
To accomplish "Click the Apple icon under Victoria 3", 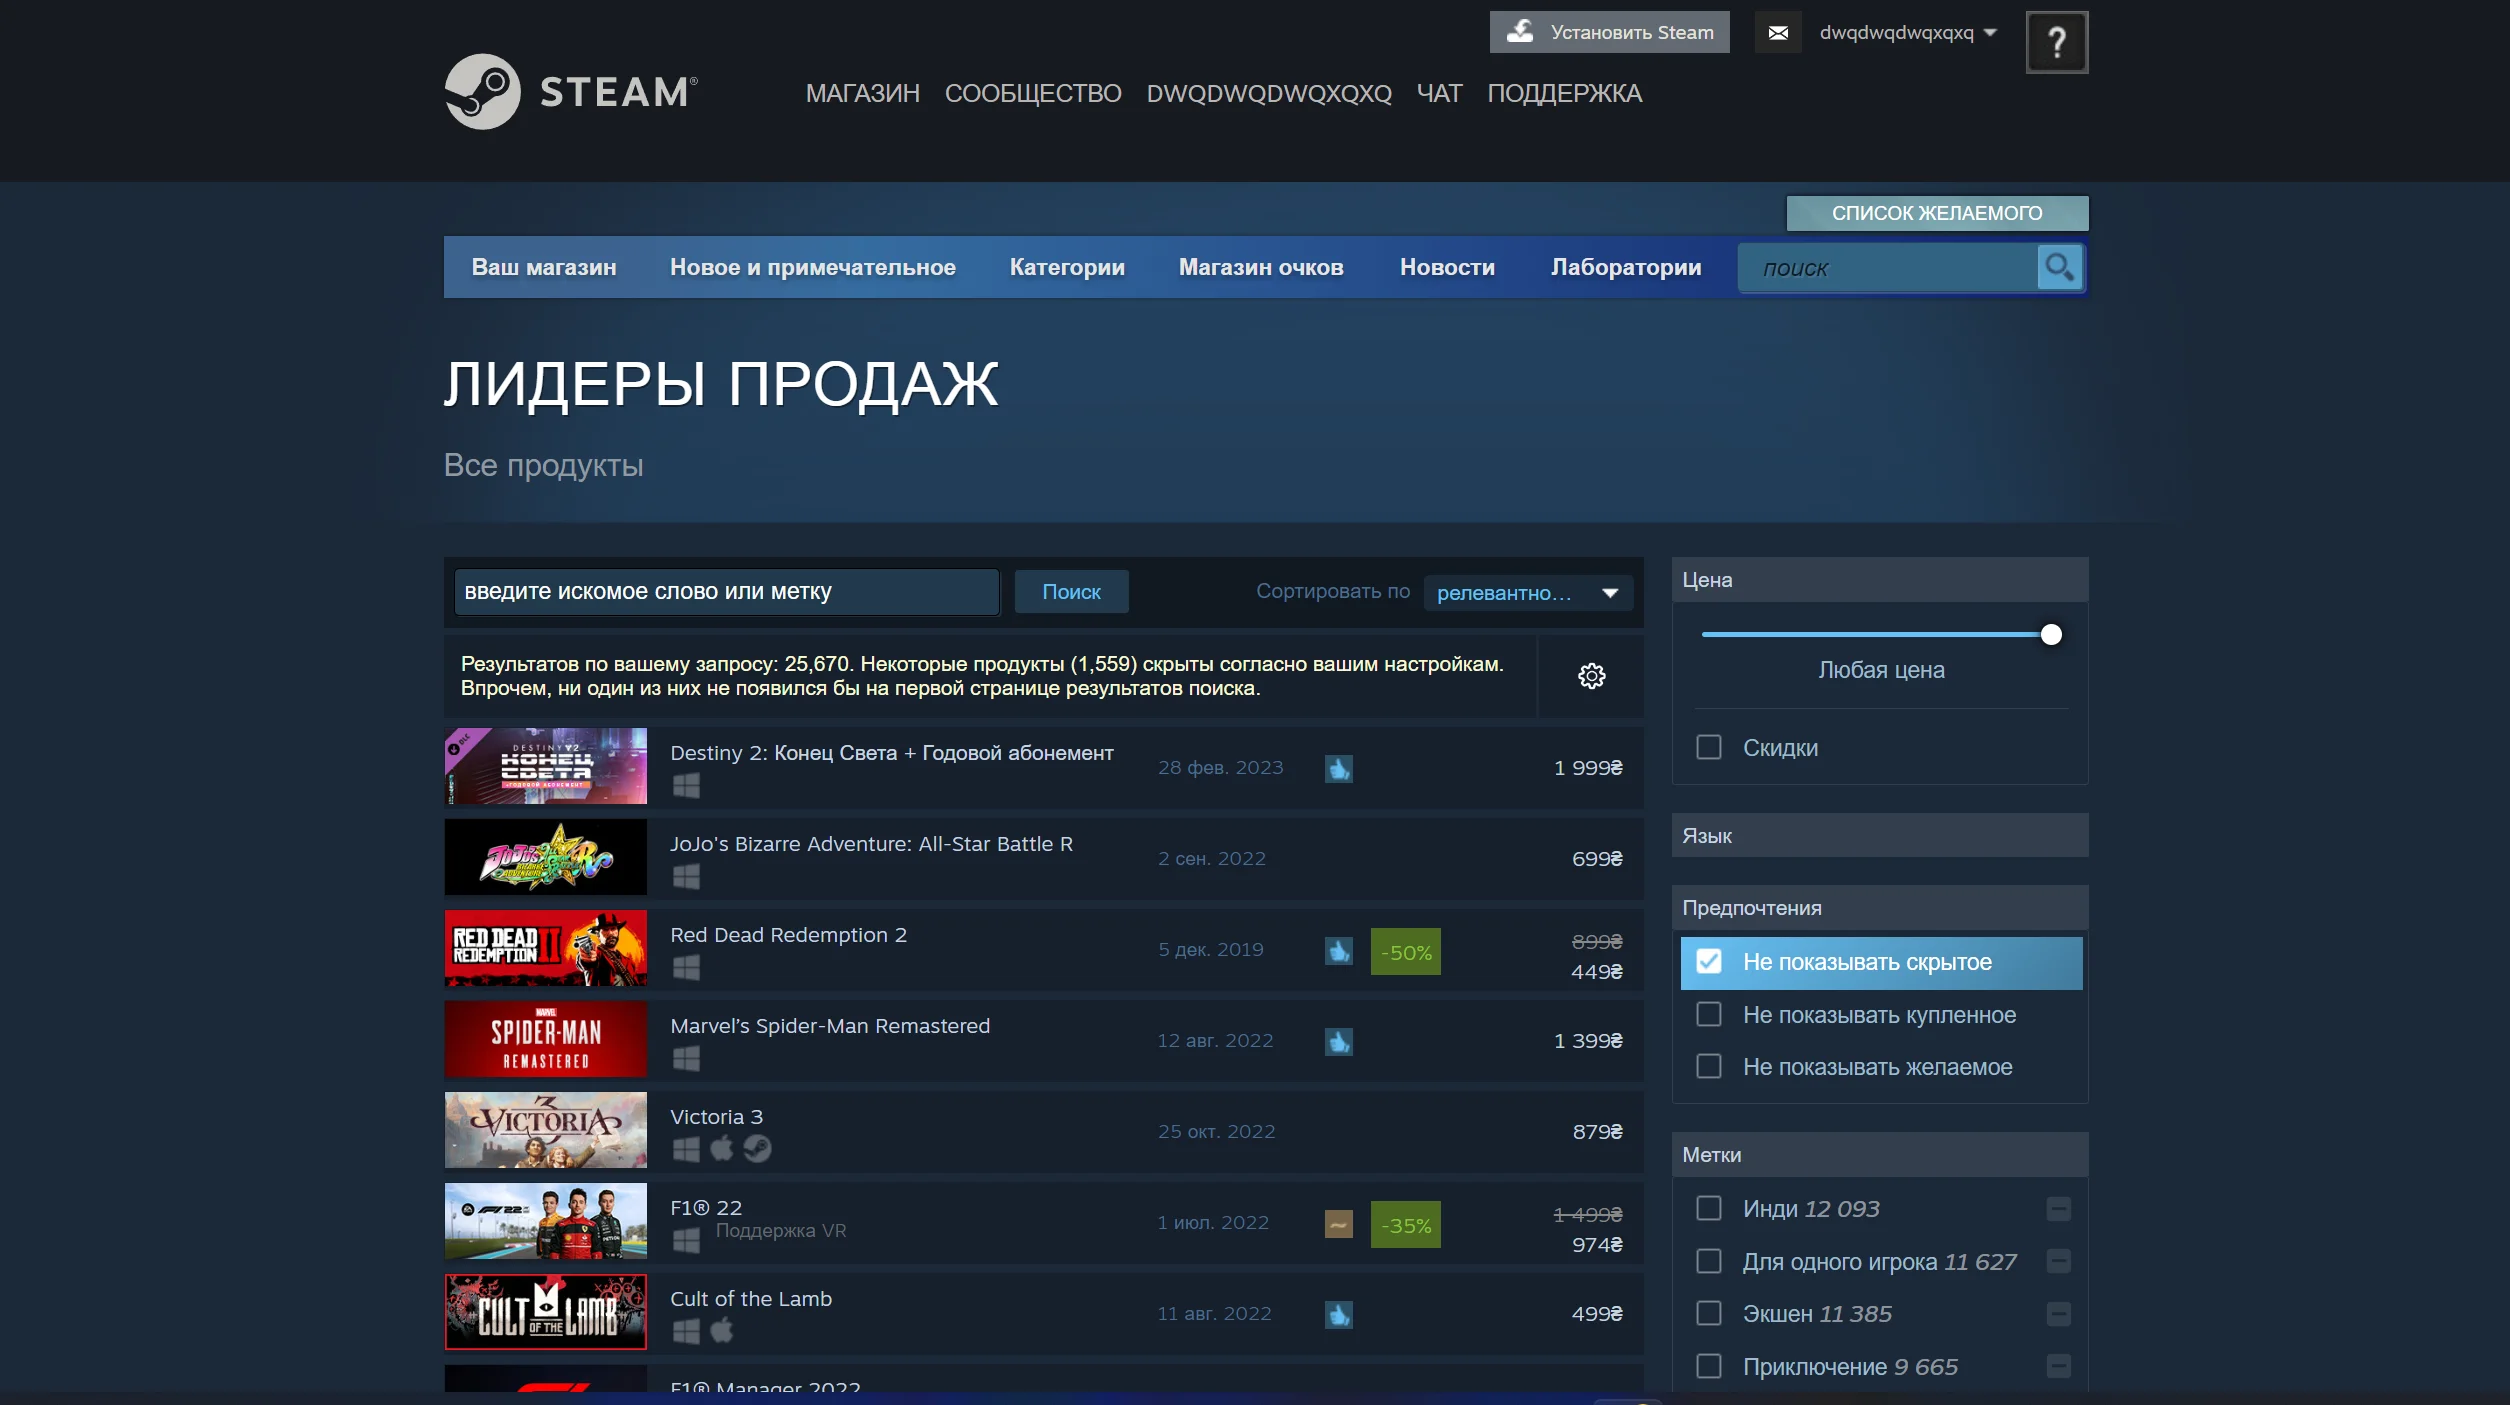I will [721, 1149].
